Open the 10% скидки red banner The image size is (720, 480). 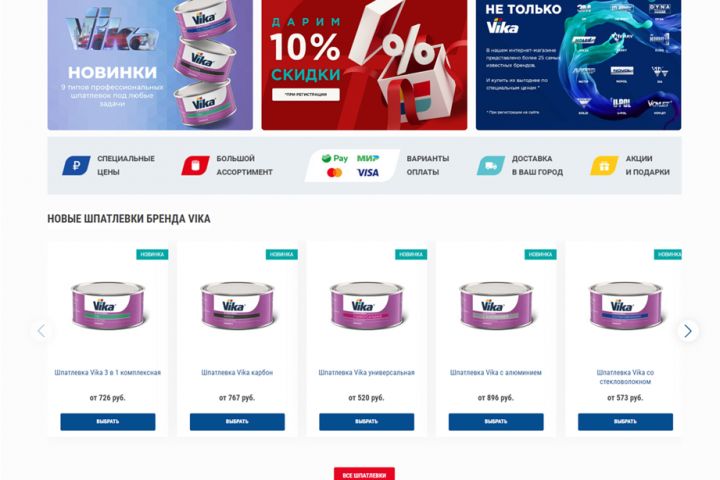click(x=364, y=65)
